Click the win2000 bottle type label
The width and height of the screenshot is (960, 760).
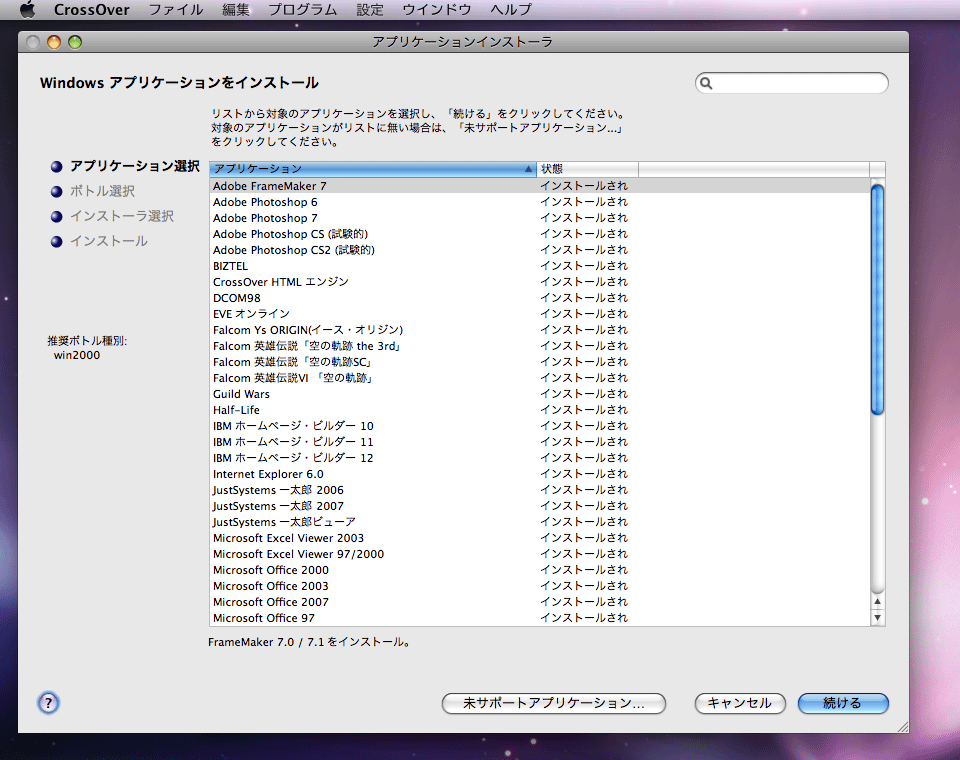point(77,355)
